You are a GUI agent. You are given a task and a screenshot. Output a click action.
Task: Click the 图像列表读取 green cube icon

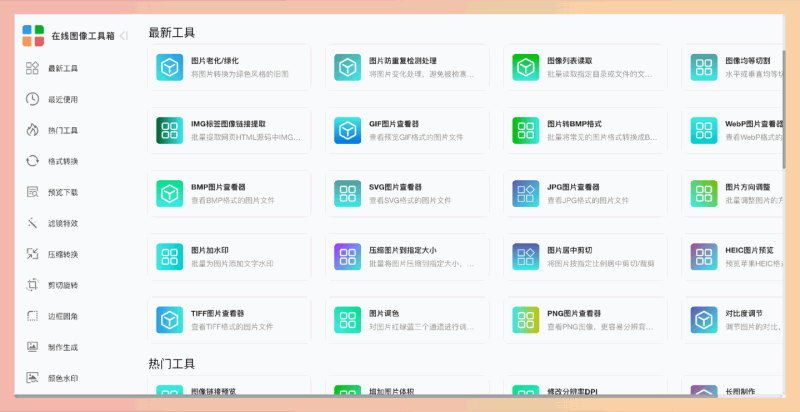526,67
